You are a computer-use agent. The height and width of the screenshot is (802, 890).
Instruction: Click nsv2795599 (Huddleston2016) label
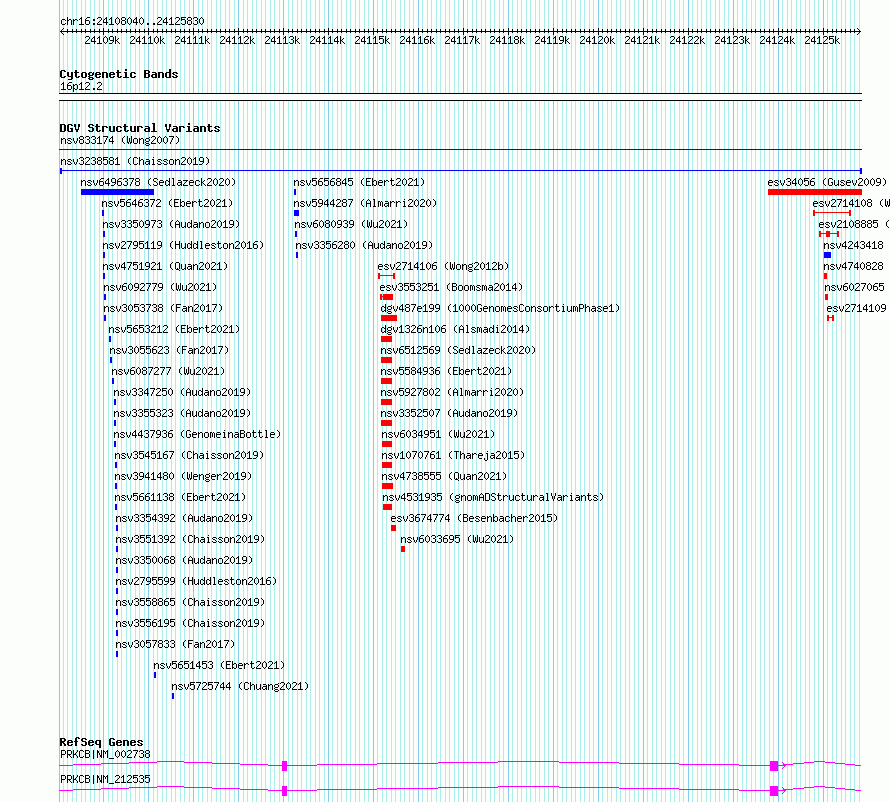tap(196, 581)
